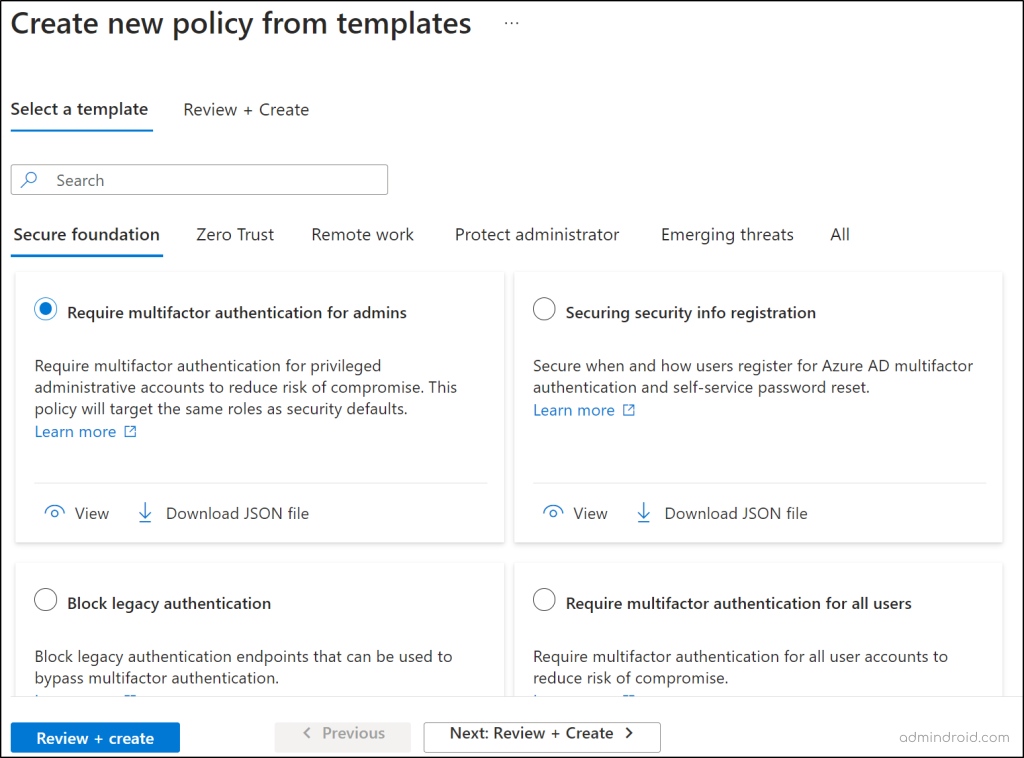The width and height of the screenshot is (1024, 758).
Task: Go to Review + Create step tab
Action: 246,110
